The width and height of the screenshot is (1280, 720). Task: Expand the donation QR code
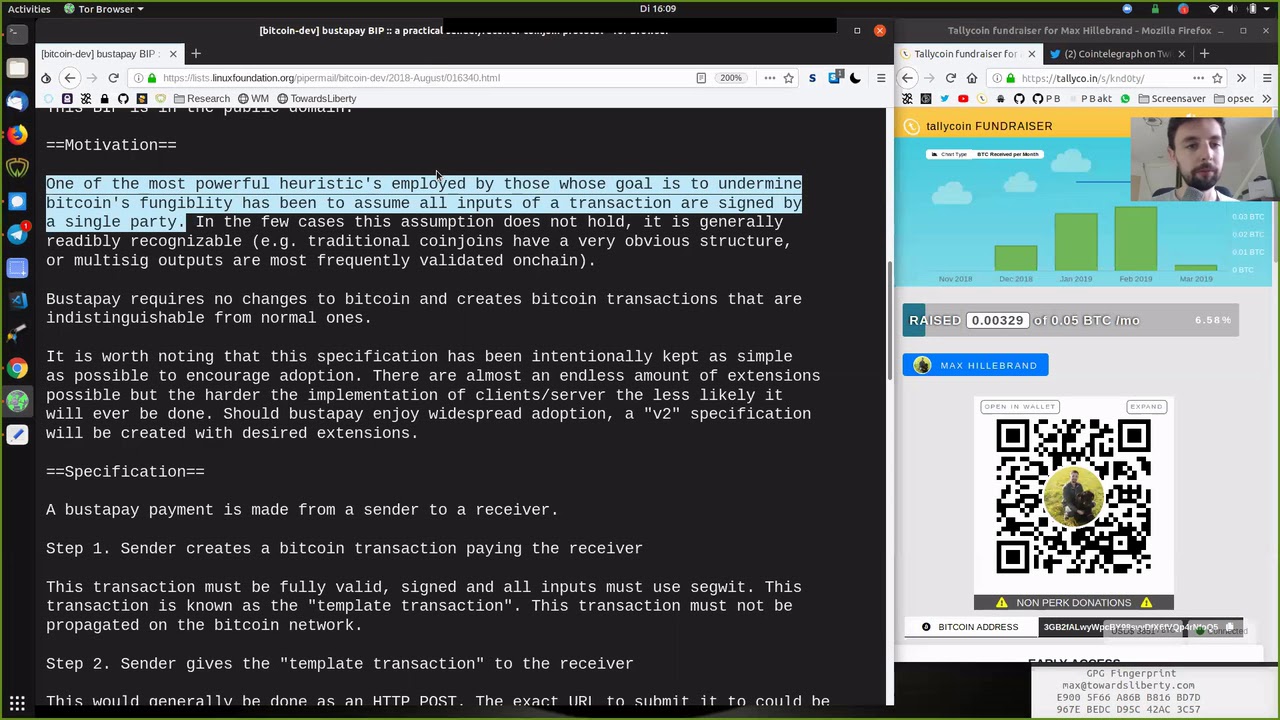pyautogui.click(x=1146, y=407)
